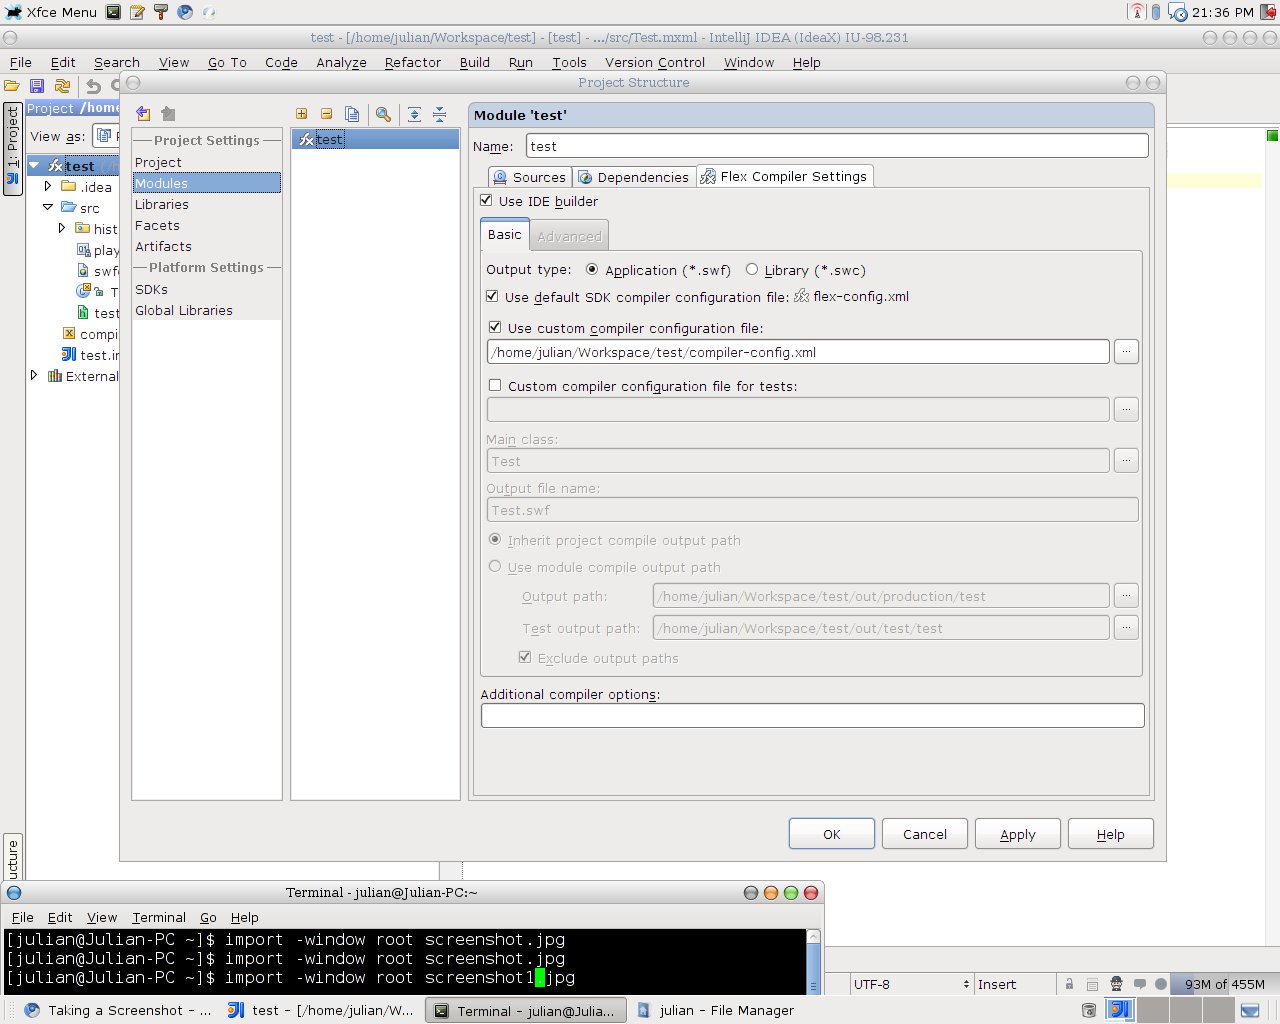
Task: Browse for custom compiler configuration file
Action: (1126, 352)
